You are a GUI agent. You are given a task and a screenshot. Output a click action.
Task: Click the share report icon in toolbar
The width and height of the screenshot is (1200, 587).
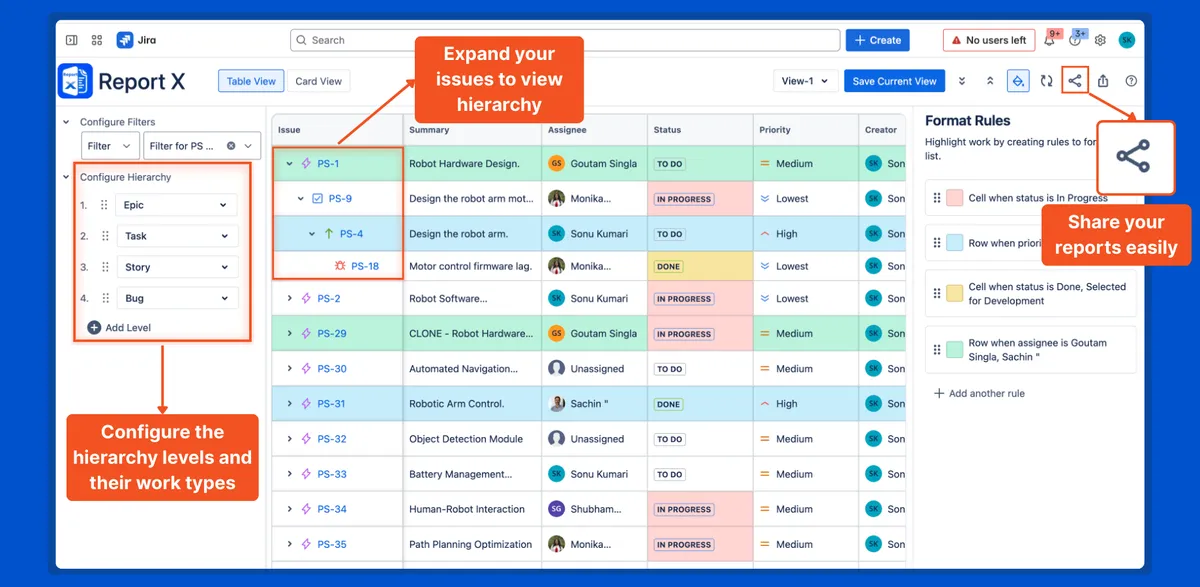[1074, 80]
